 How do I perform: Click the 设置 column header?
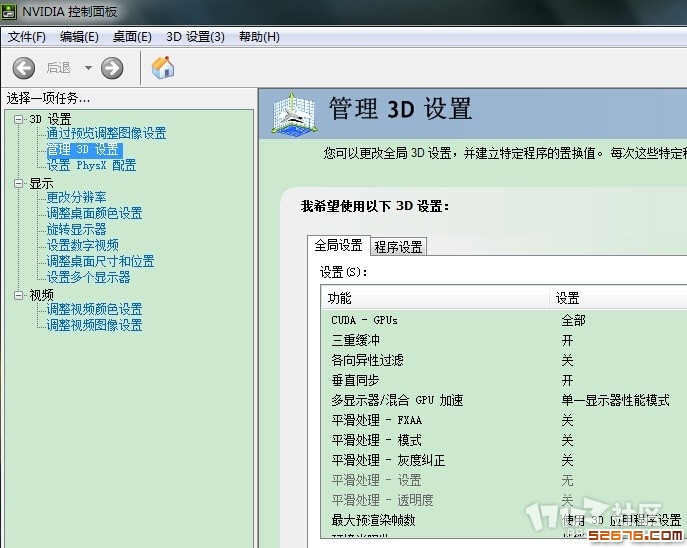[619, 298]
